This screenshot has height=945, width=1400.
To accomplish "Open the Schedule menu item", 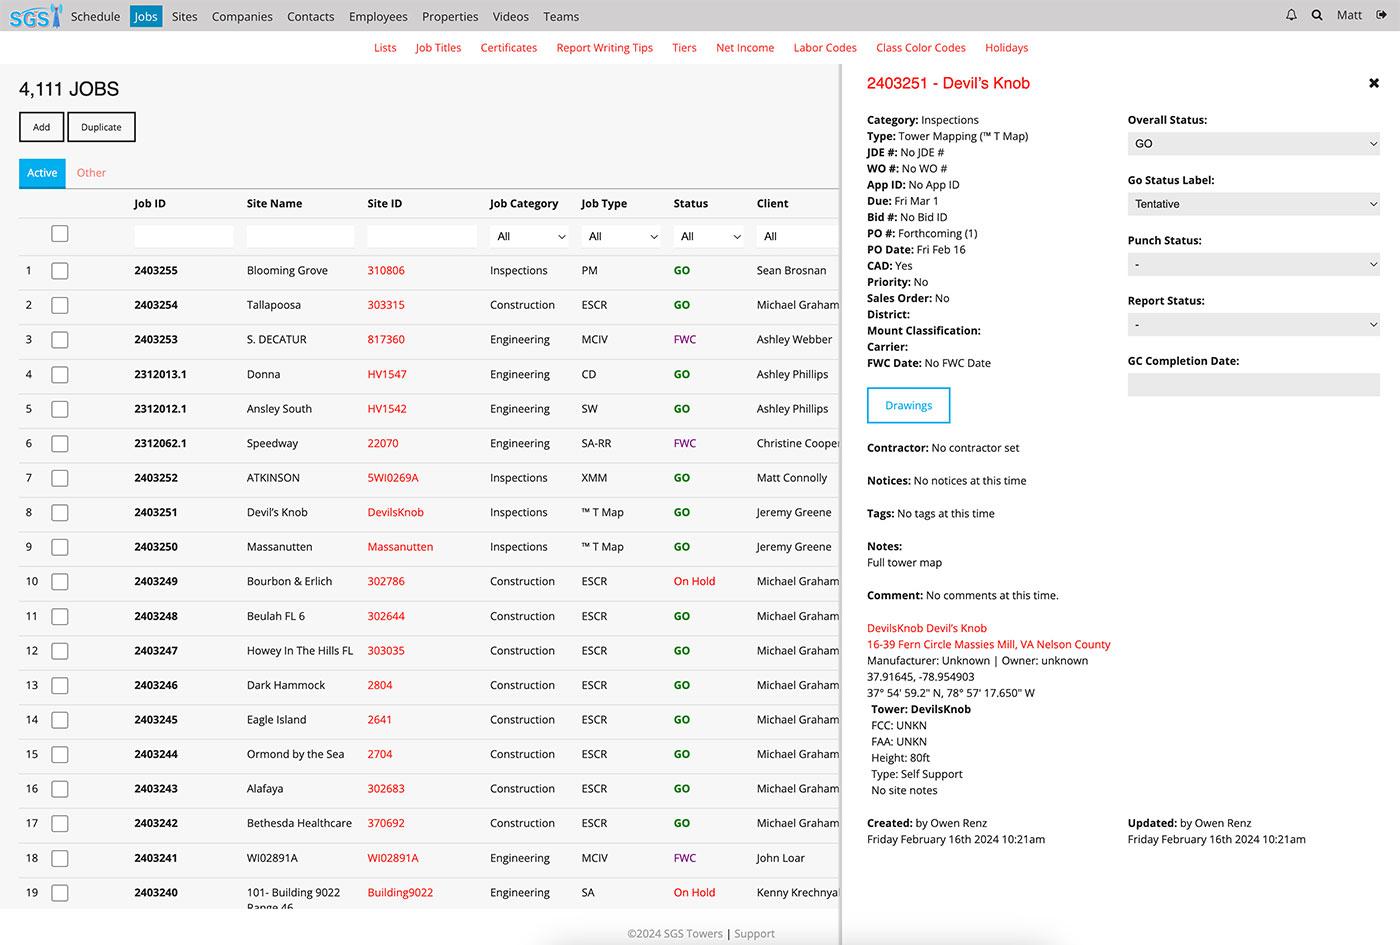I will (x=95, y=17).
